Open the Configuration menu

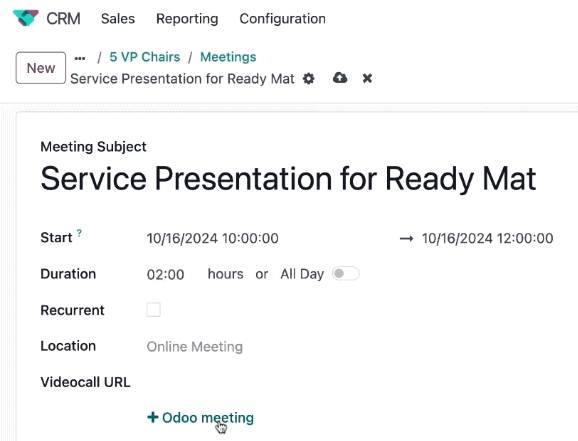[282, 18]
